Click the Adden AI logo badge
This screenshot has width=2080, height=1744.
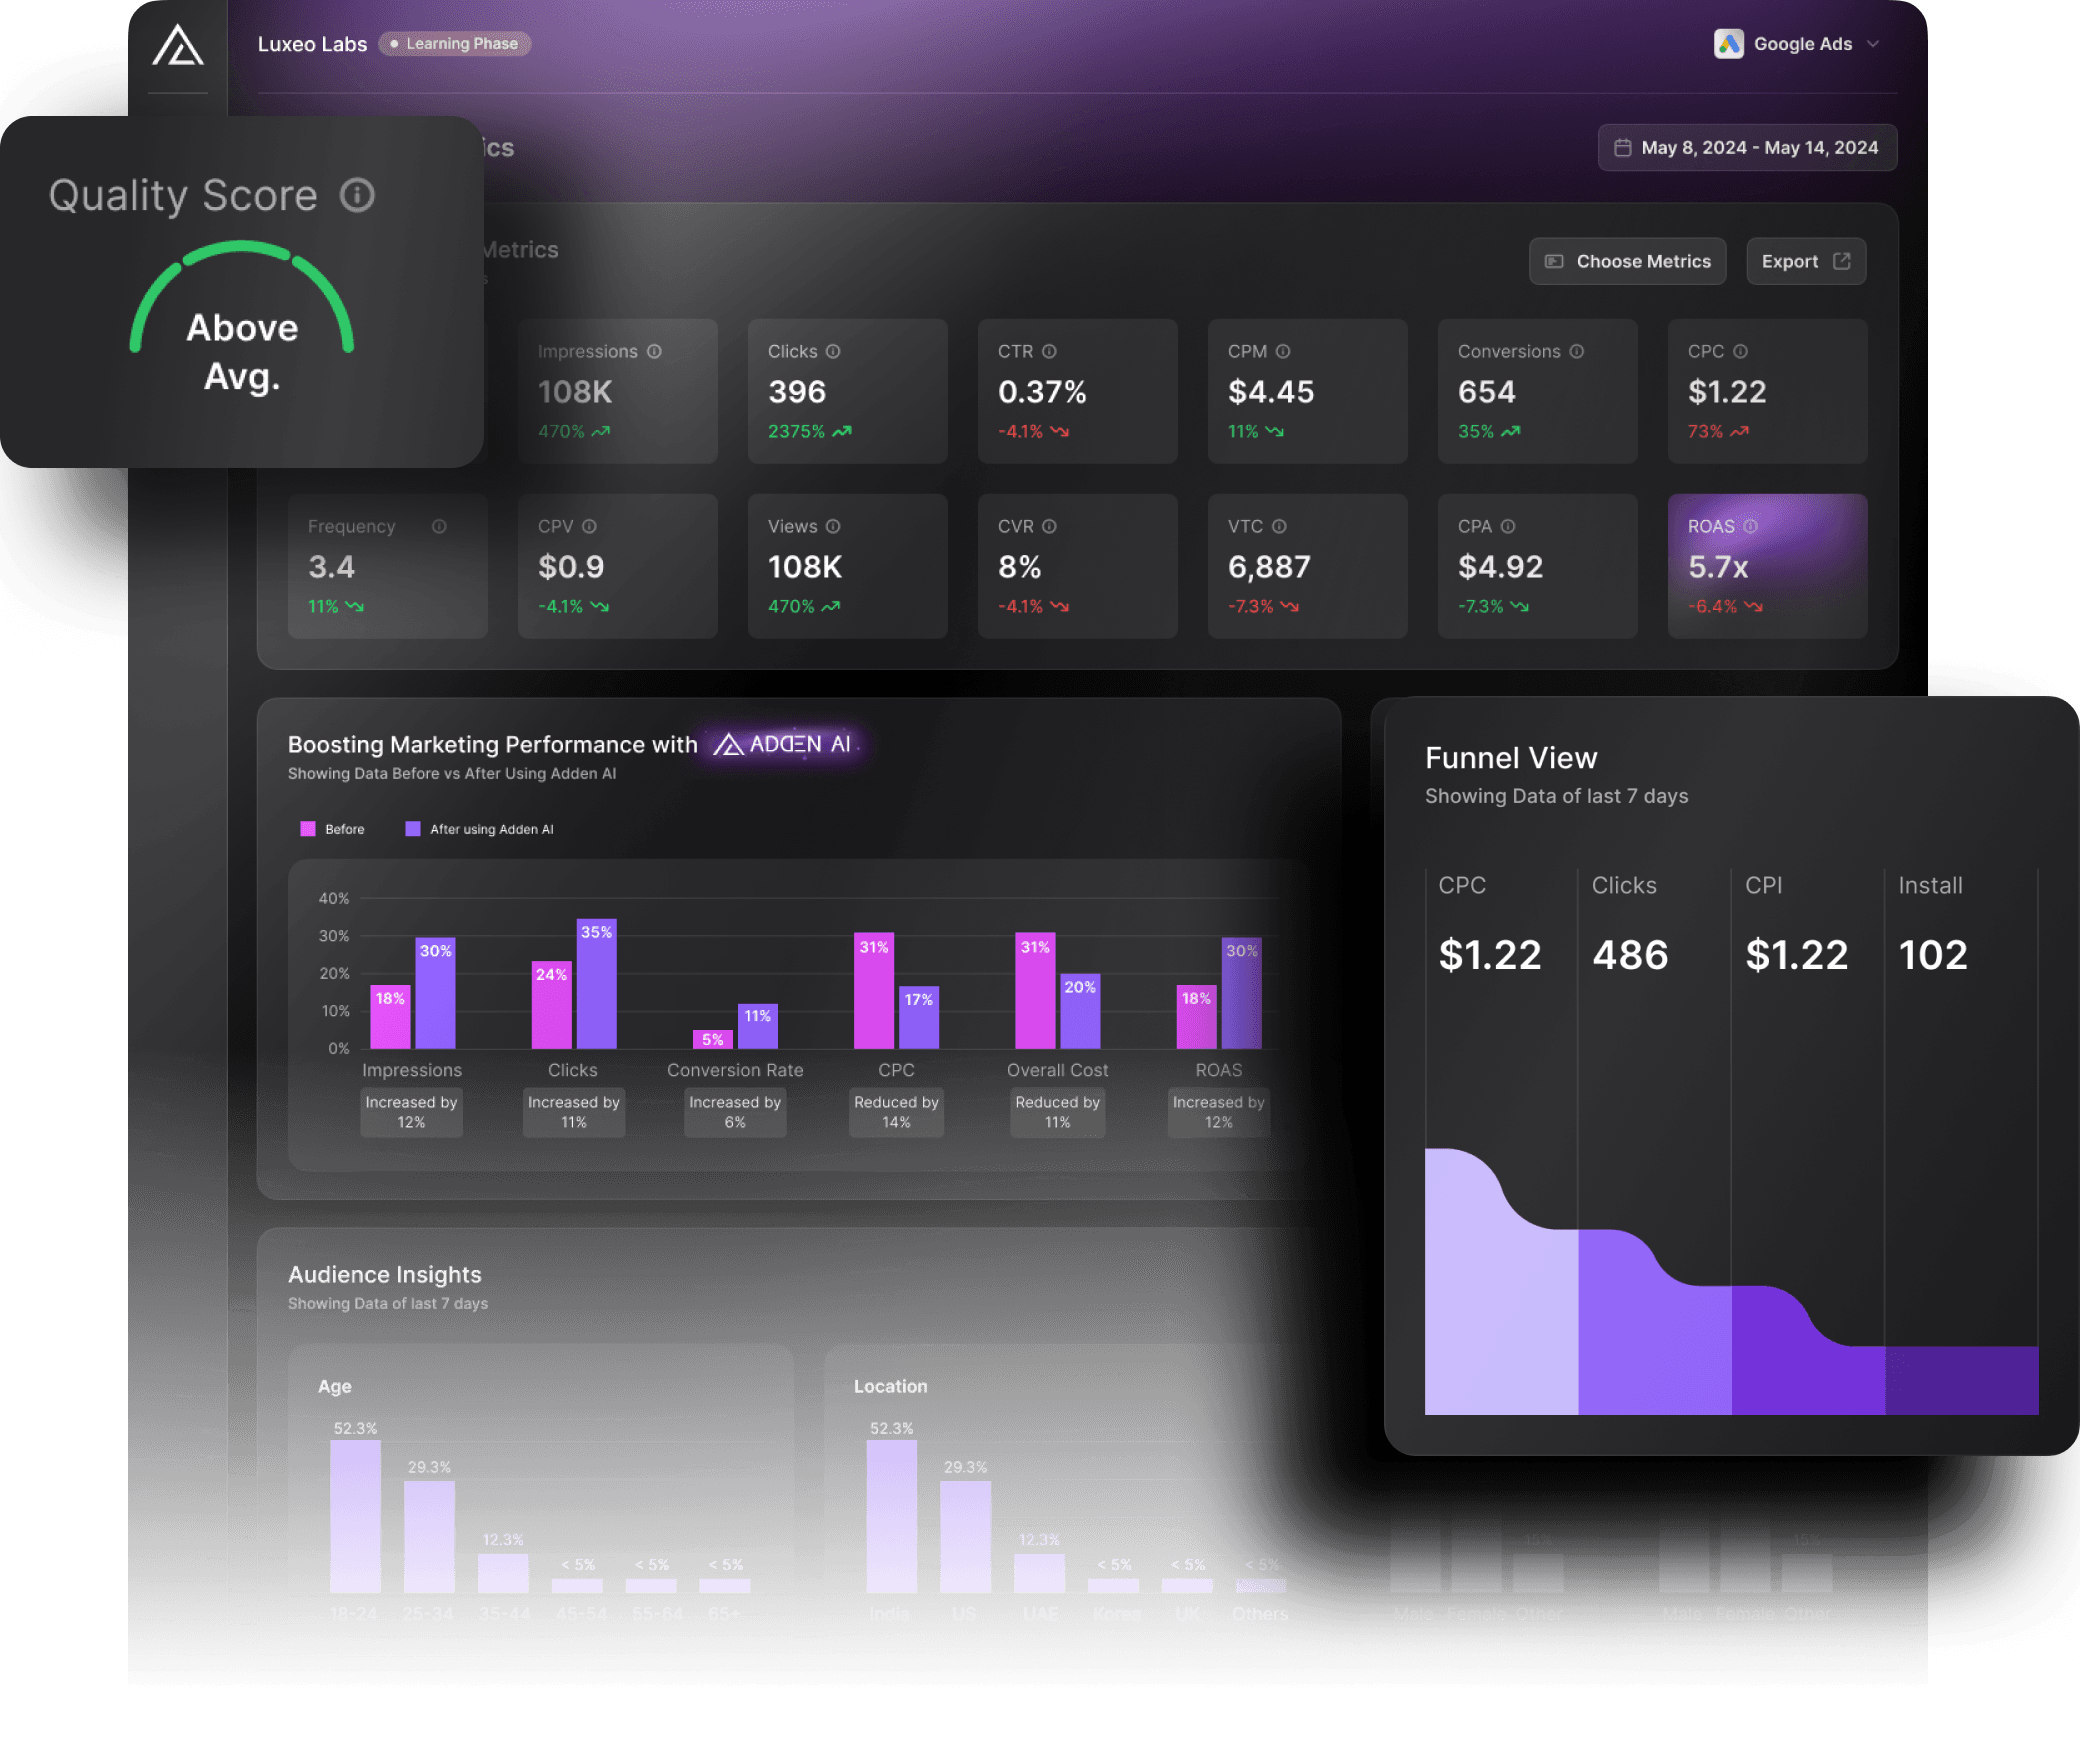[782, 744]
